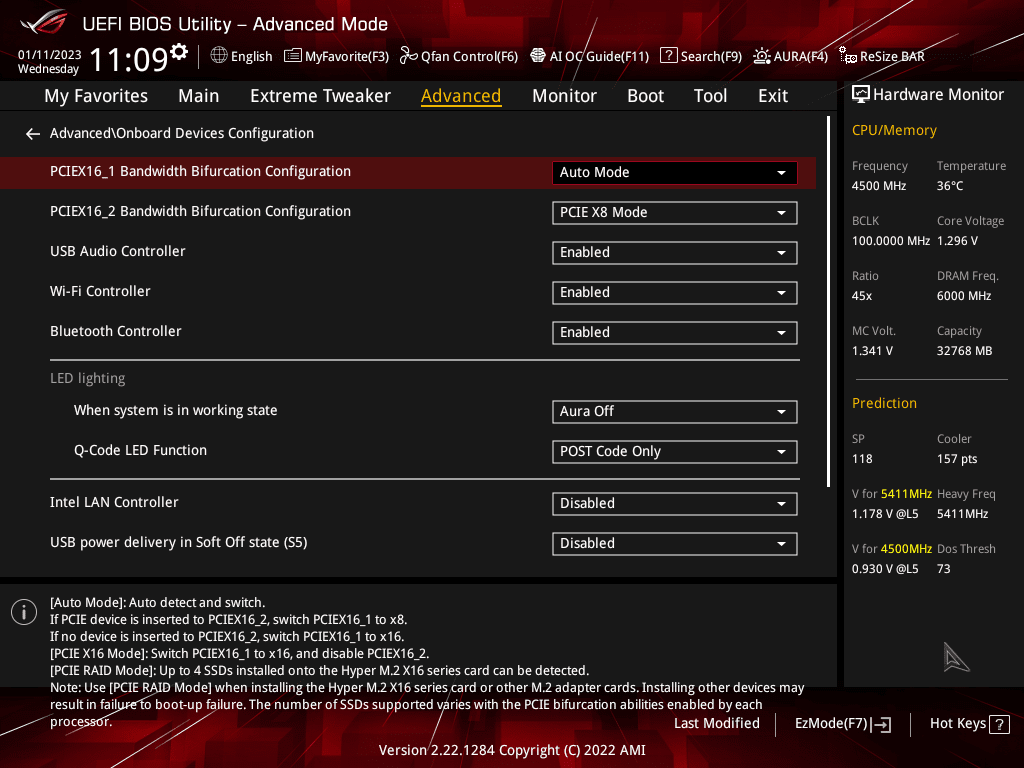The width and height of the screenshot is (1024, 768).
Task: Open the AURA lighting icon
Action: [761, 56]
